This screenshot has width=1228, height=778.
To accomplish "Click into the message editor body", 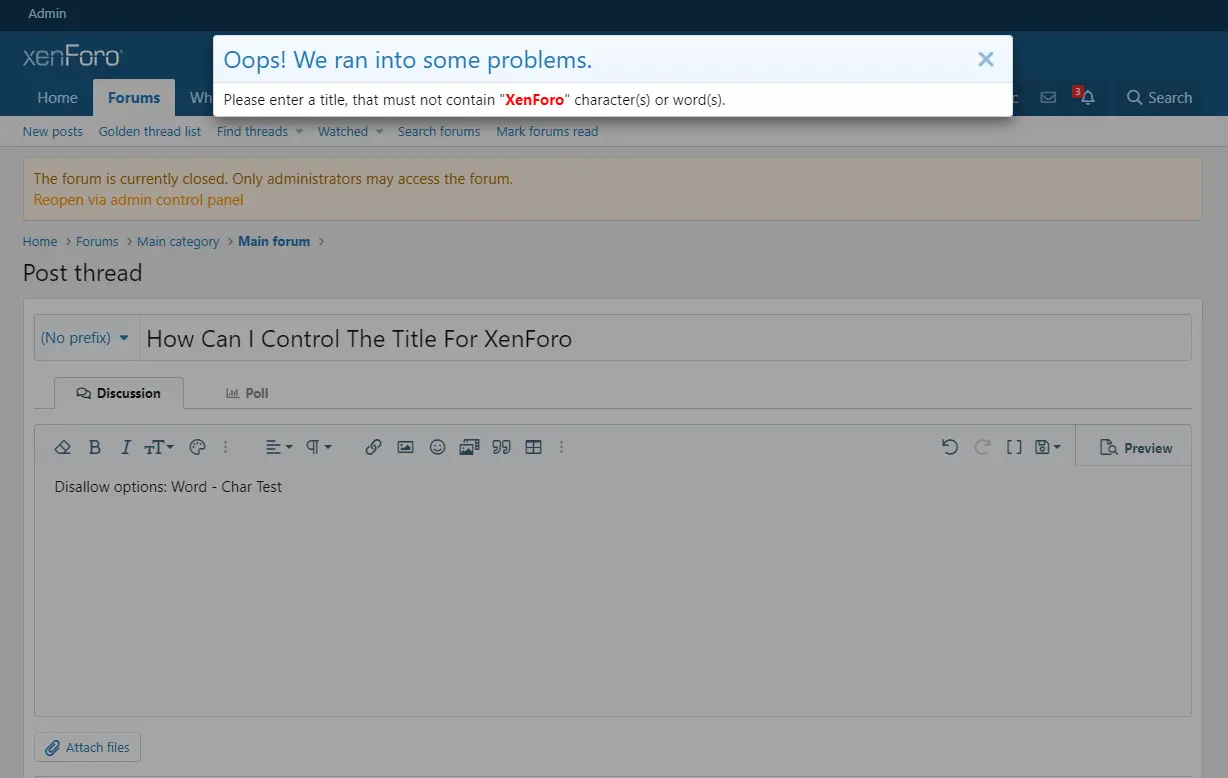I will [x=612, y=590].
